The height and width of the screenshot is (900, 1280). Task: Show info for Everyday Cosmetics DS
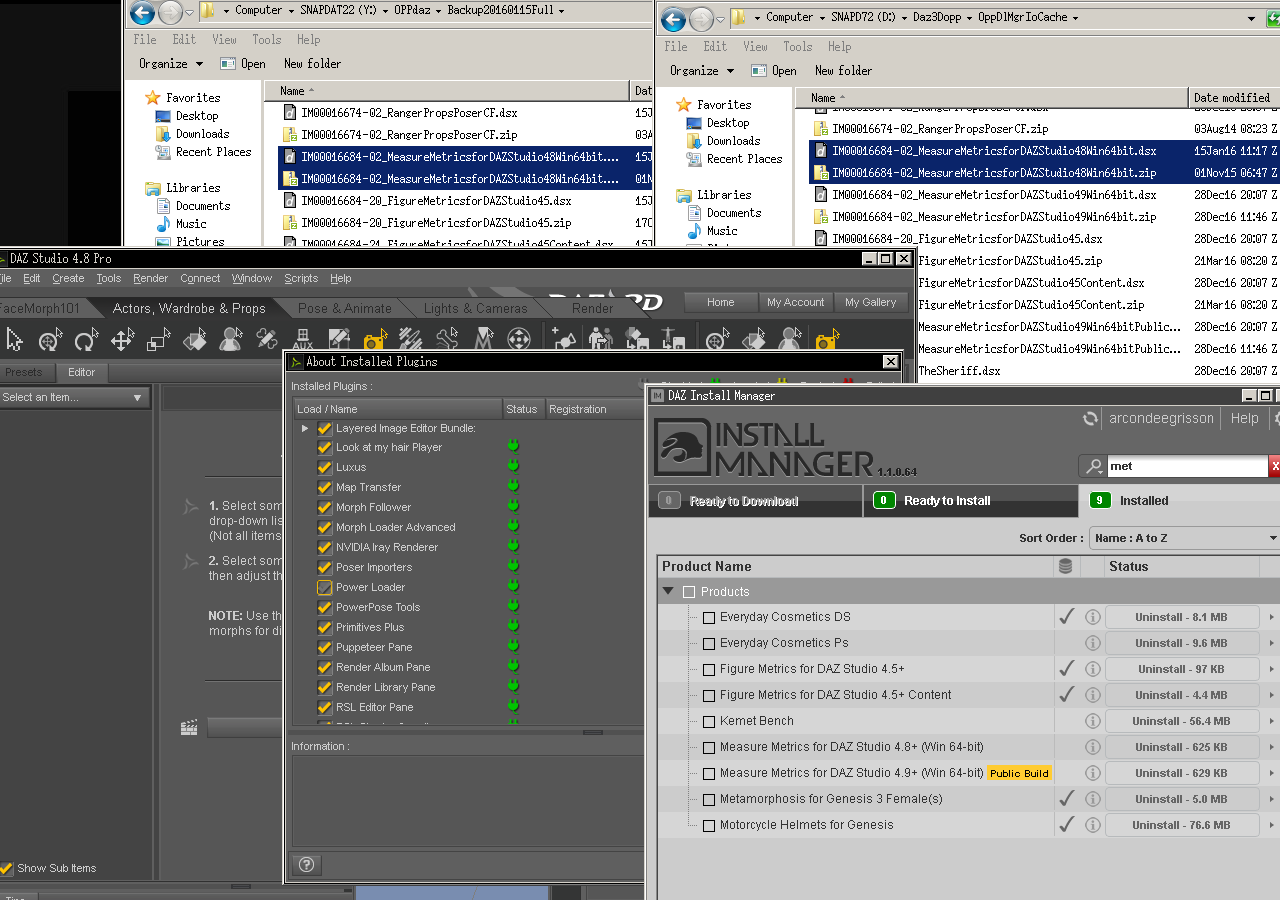point(1092,617)
